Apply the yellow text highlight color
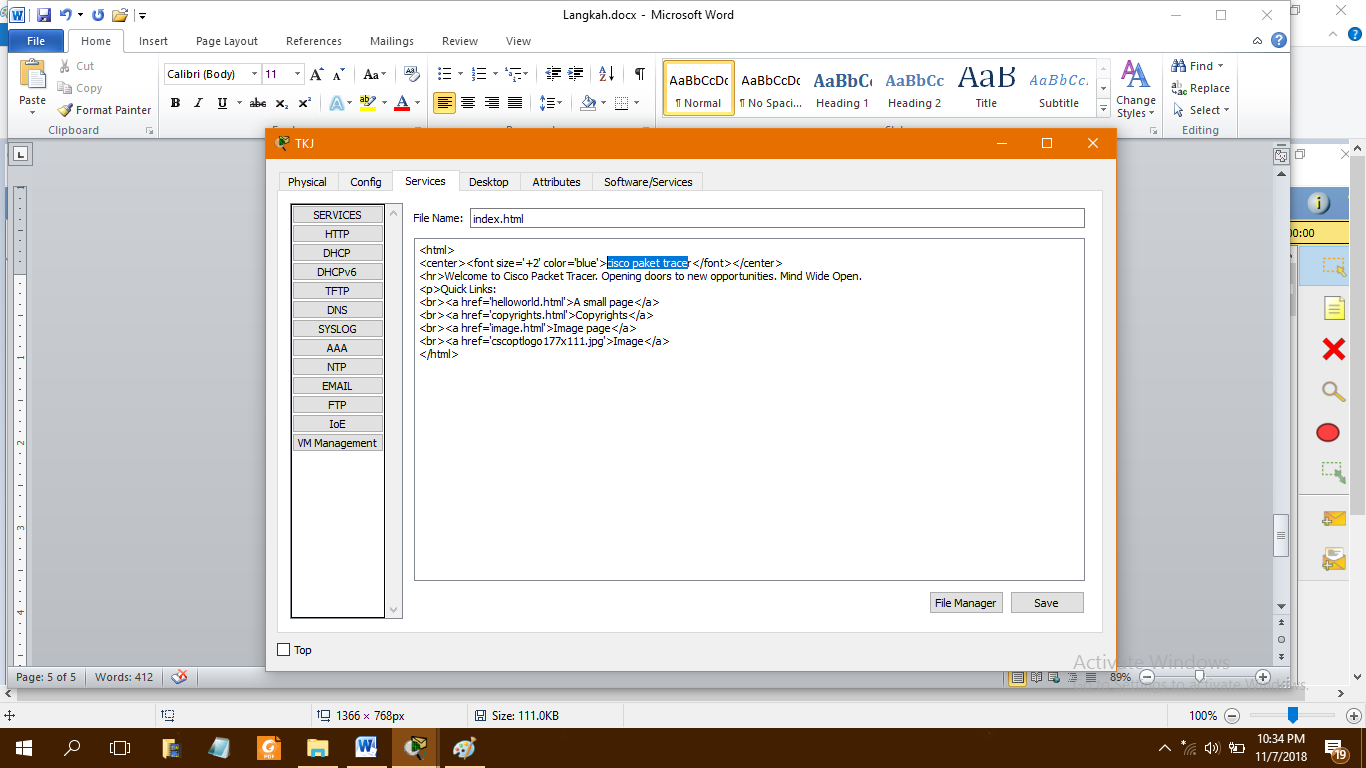This screenshot has height=768, width=1366. 367,103
